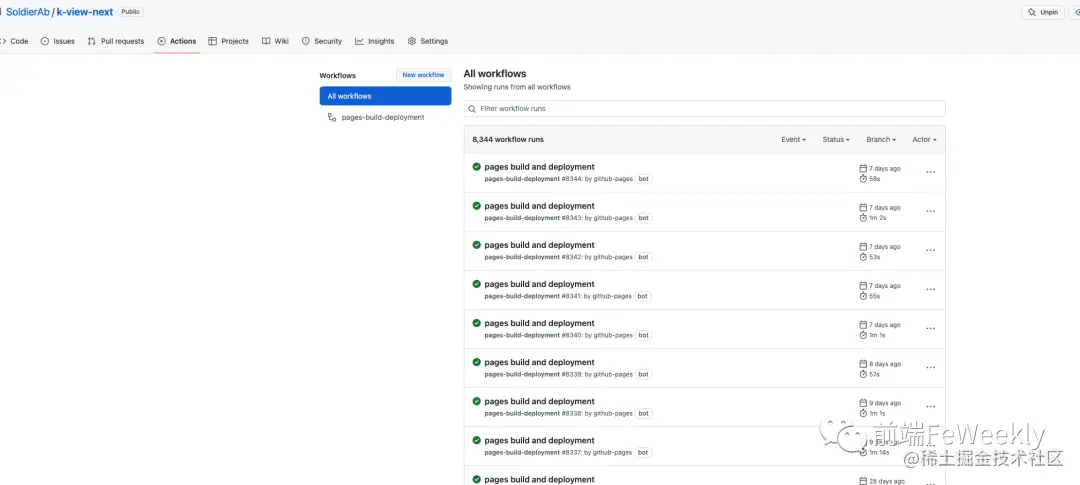1080x485 pixels.
Task: Click the Unpin button
Action: tap(1043, 12)
